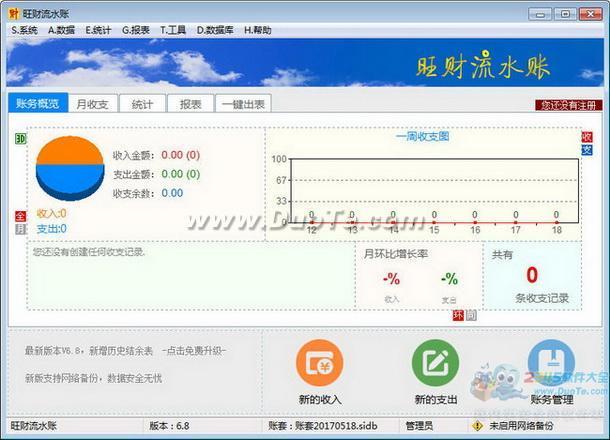Toggle the red 收 income series marker
Screen dimensions: 610x440
click(587, 137)
